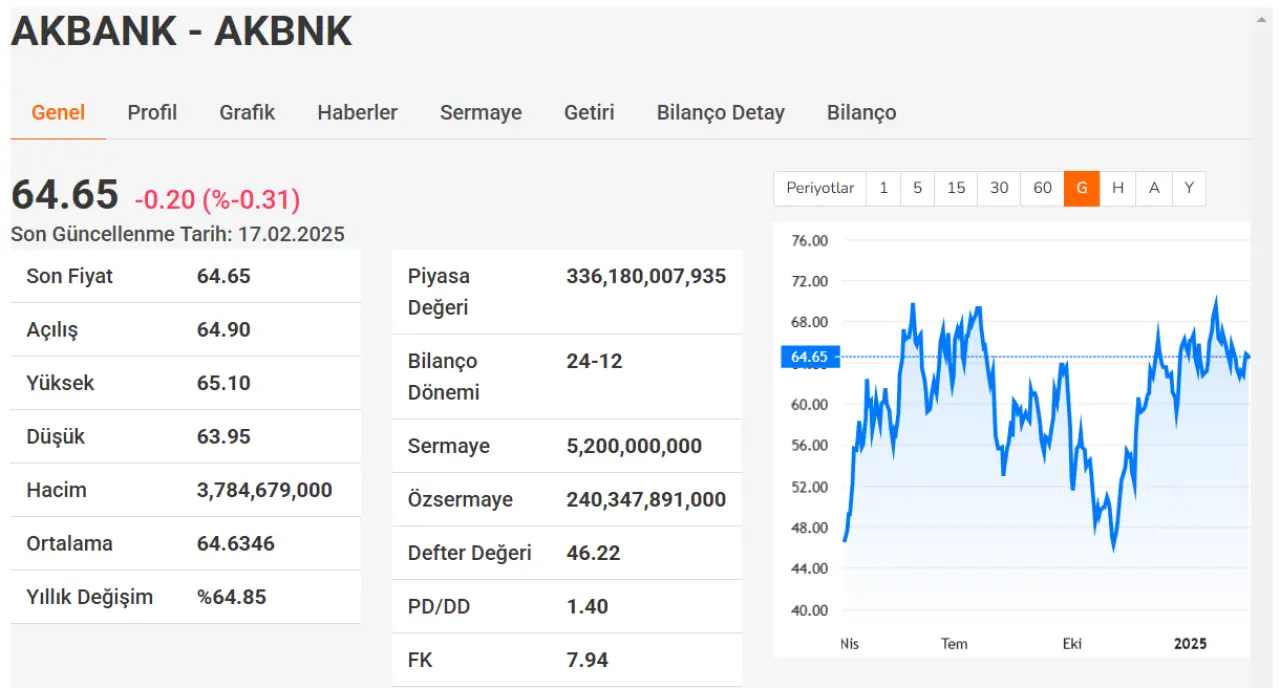Viewport: 1280px width, 688px height.
Task: Click the Ortalama value 64.6346
Action: click(x=236, y=544)
